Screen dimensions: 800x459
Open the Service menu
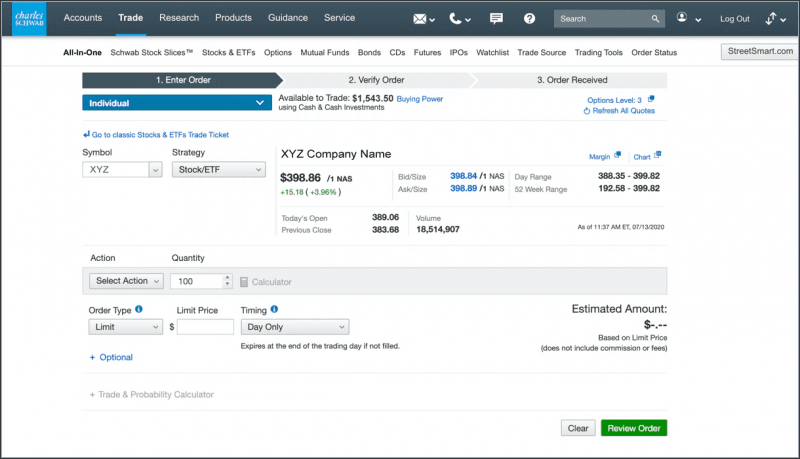pos(339,18)
